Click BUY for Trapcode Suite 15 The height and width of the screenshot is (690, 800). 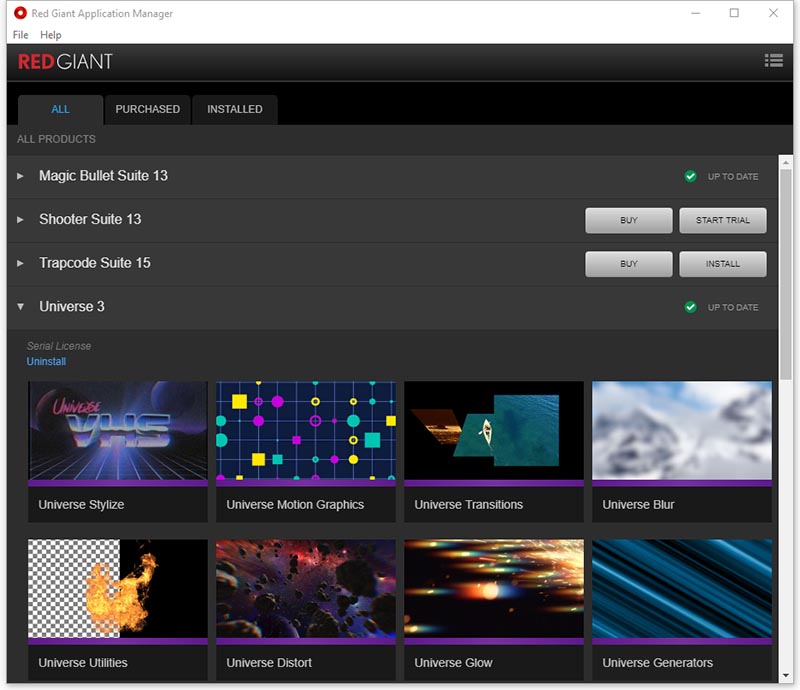pyautogui.click(x=629, y=264)
